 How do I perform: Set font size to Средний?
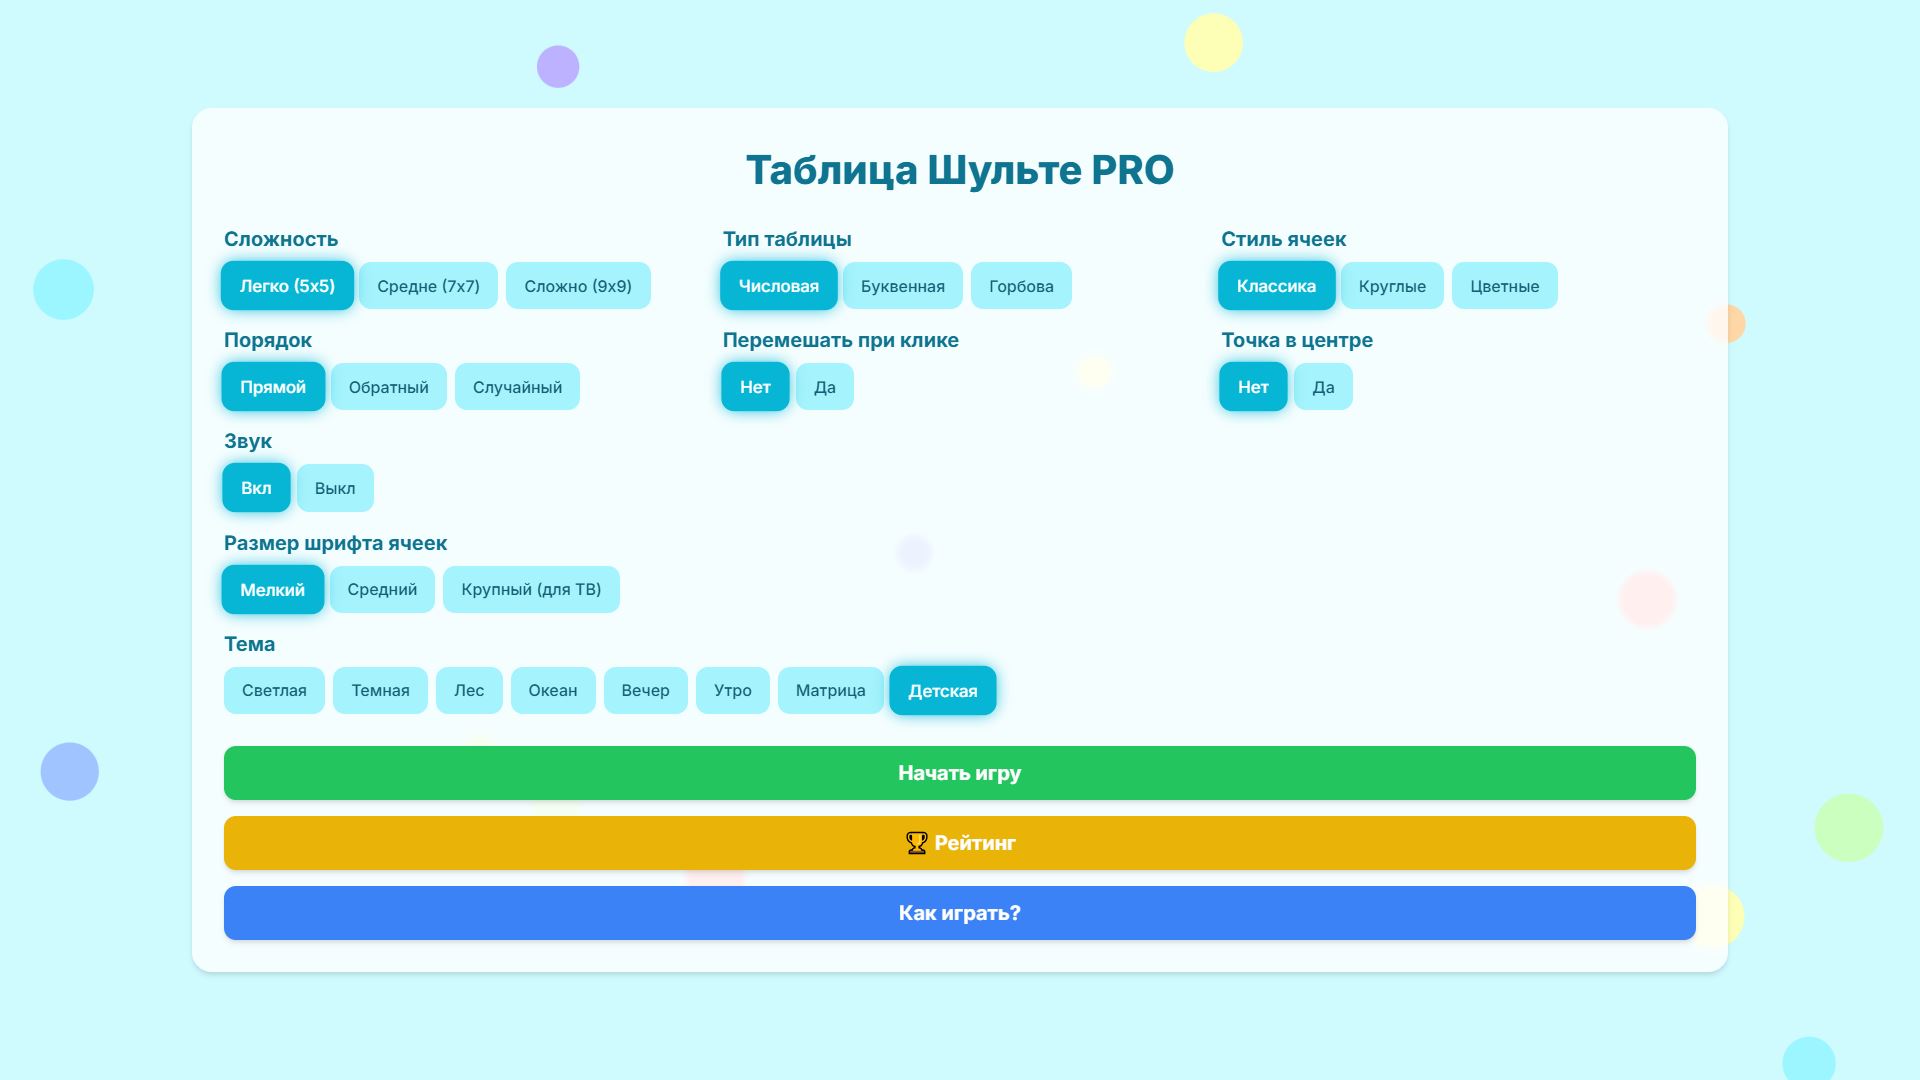click(381, 589)
